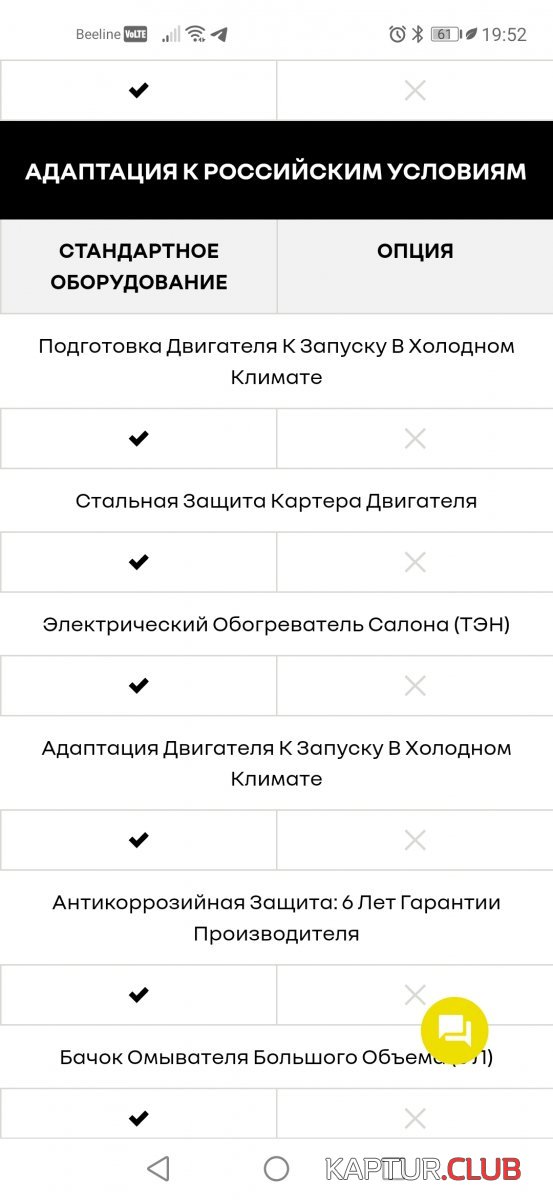This screenshot has width=553, height=1200.
Task: Click checkmark under Антикоррозийная Защита row
Action: pos(138,994)
